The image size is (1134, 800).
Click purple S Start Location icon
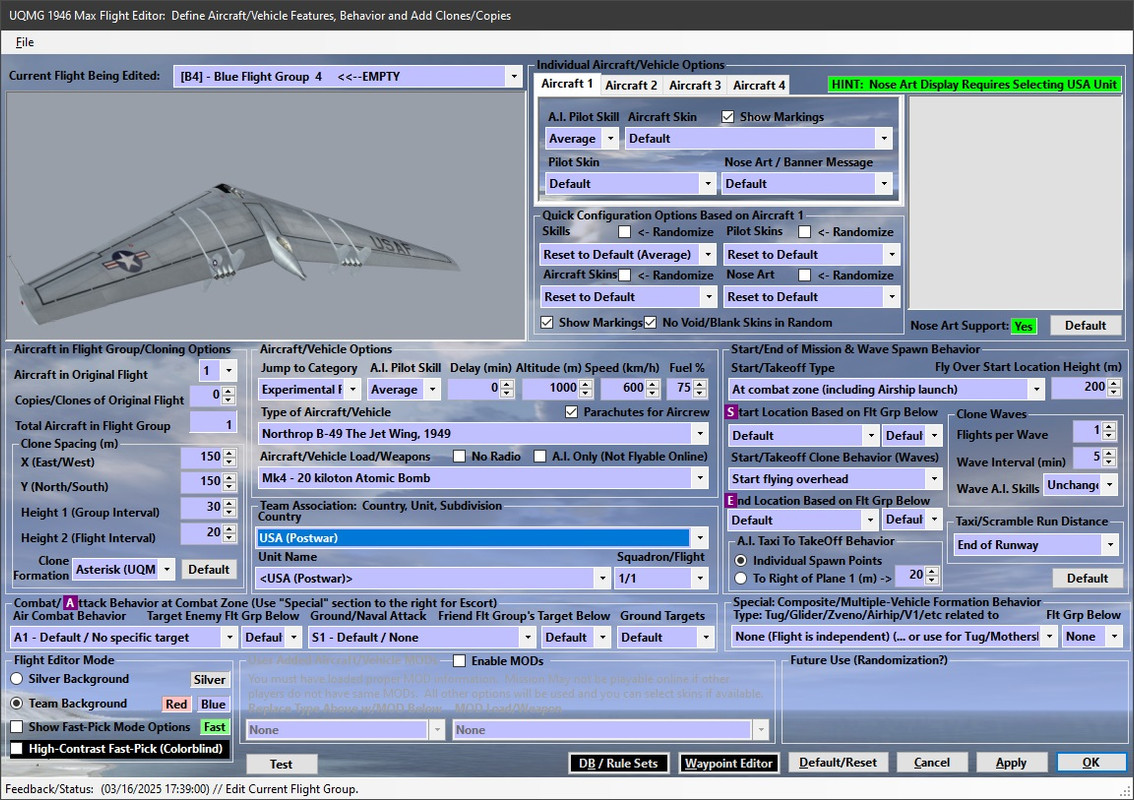731,412
